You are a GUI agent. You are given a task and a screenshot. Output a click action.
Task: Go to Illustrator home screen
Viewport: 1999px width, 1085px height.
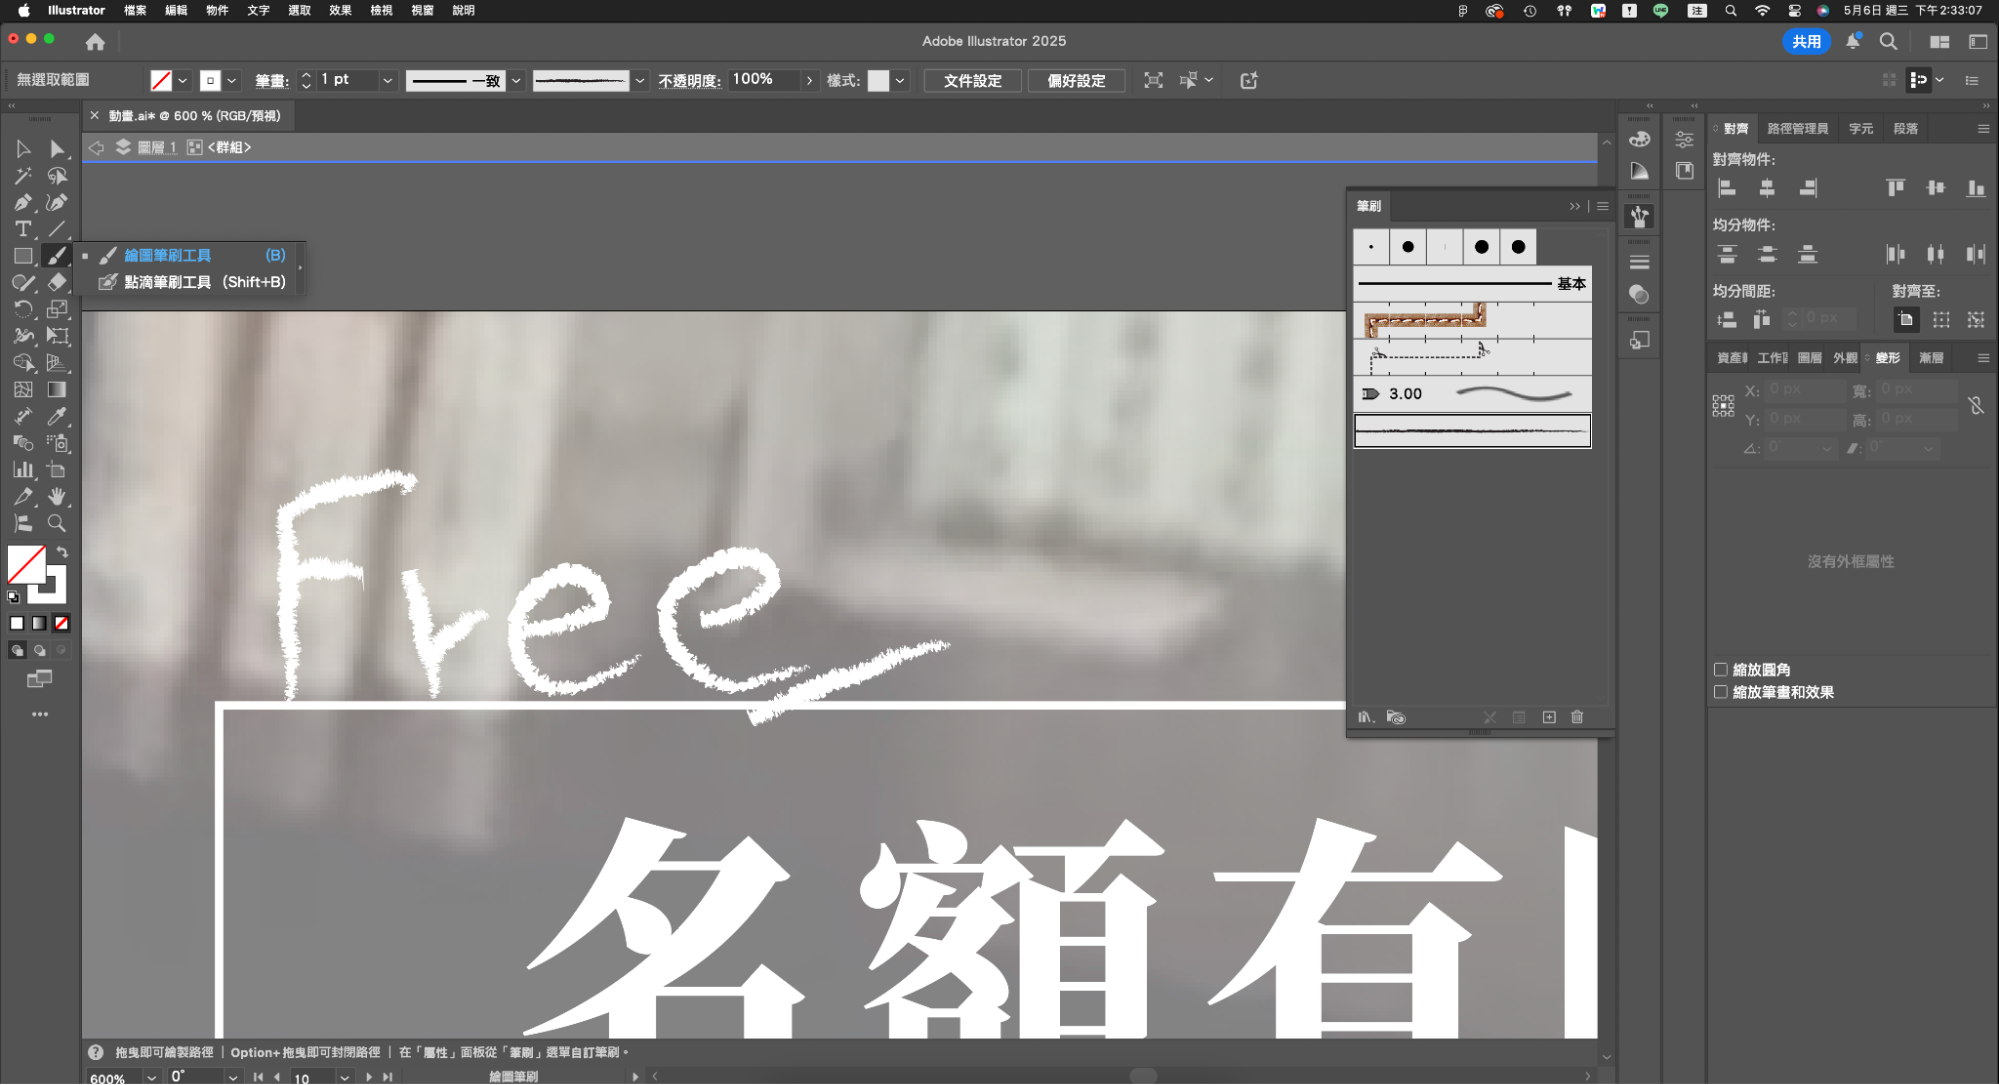(x=95, y=42)
